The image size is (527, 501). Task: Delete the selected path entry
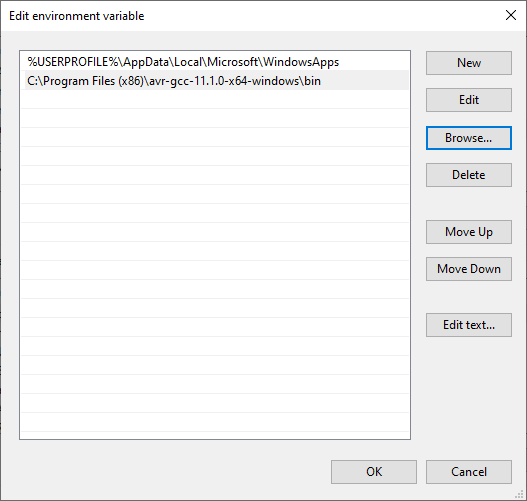click(469, 175)
